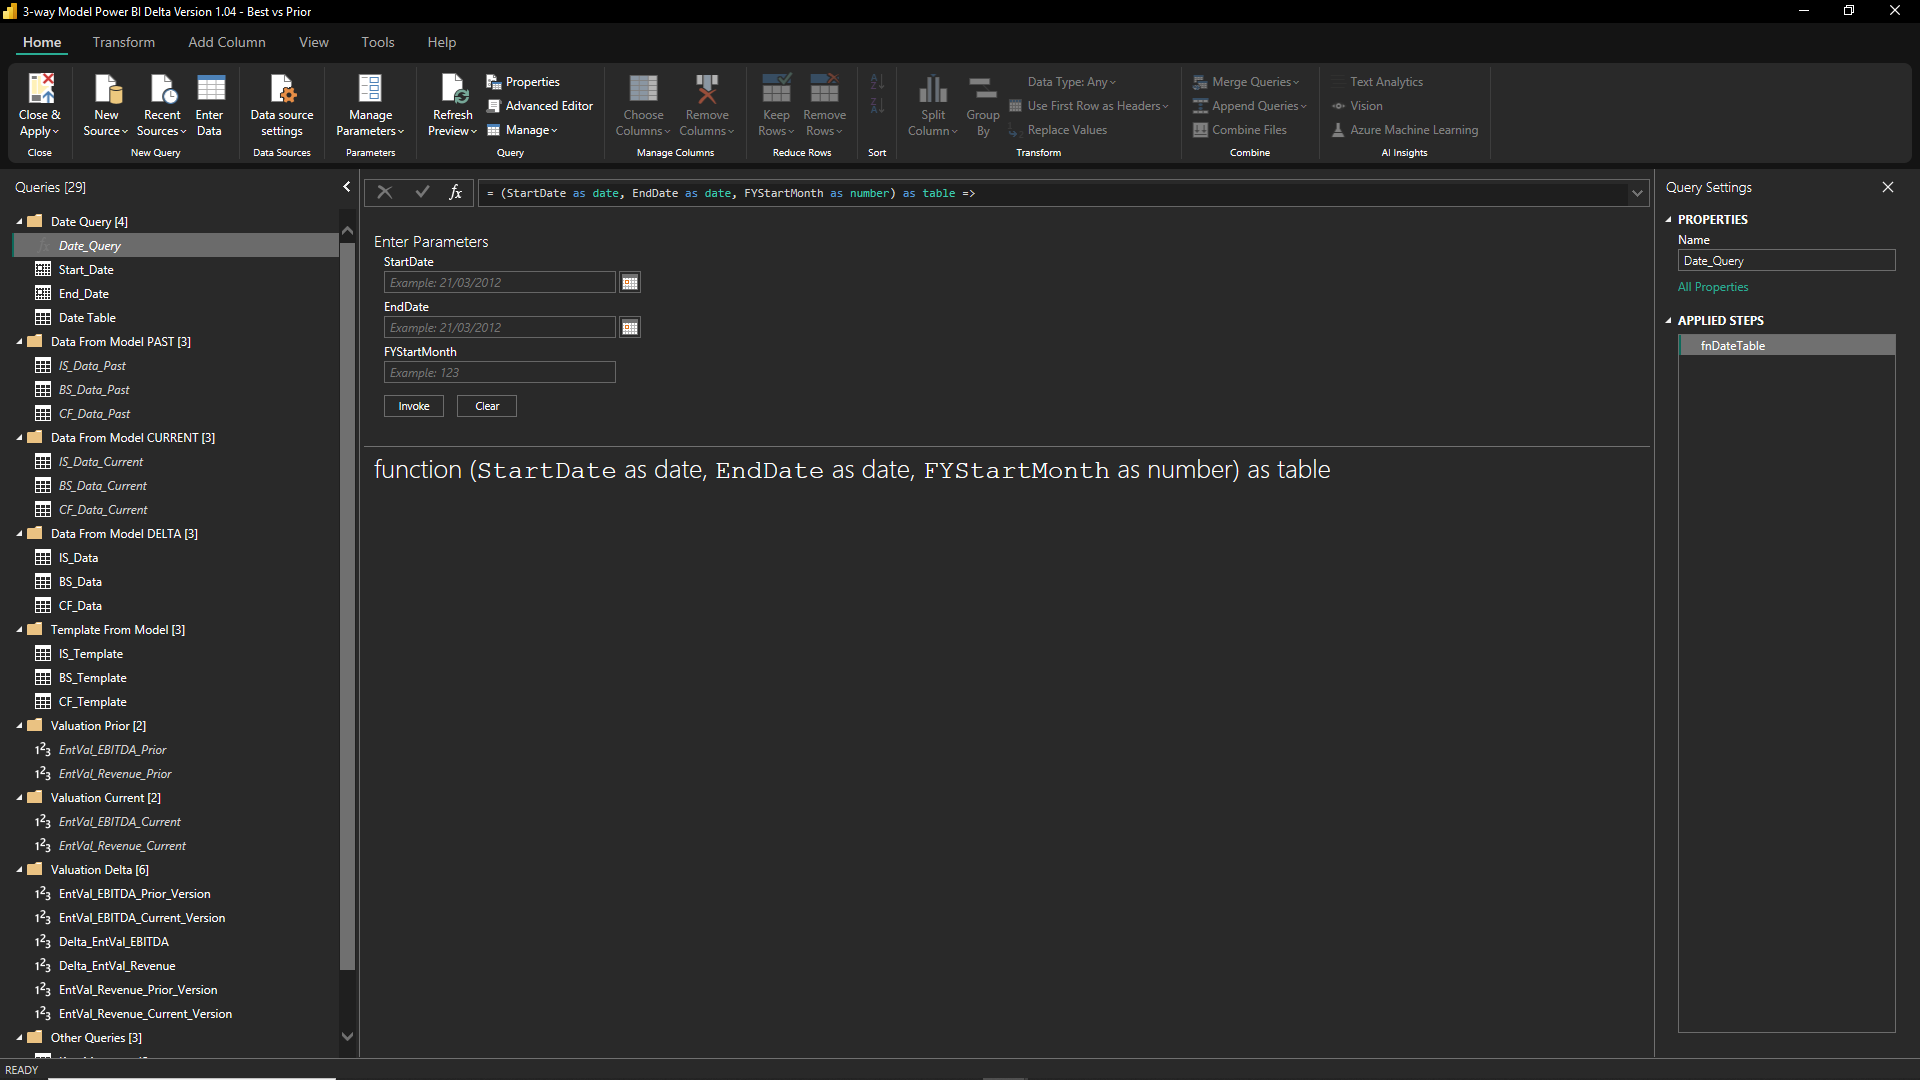
Task: Select the fnDateTable applied step
Action: [x=1787, y=346]
